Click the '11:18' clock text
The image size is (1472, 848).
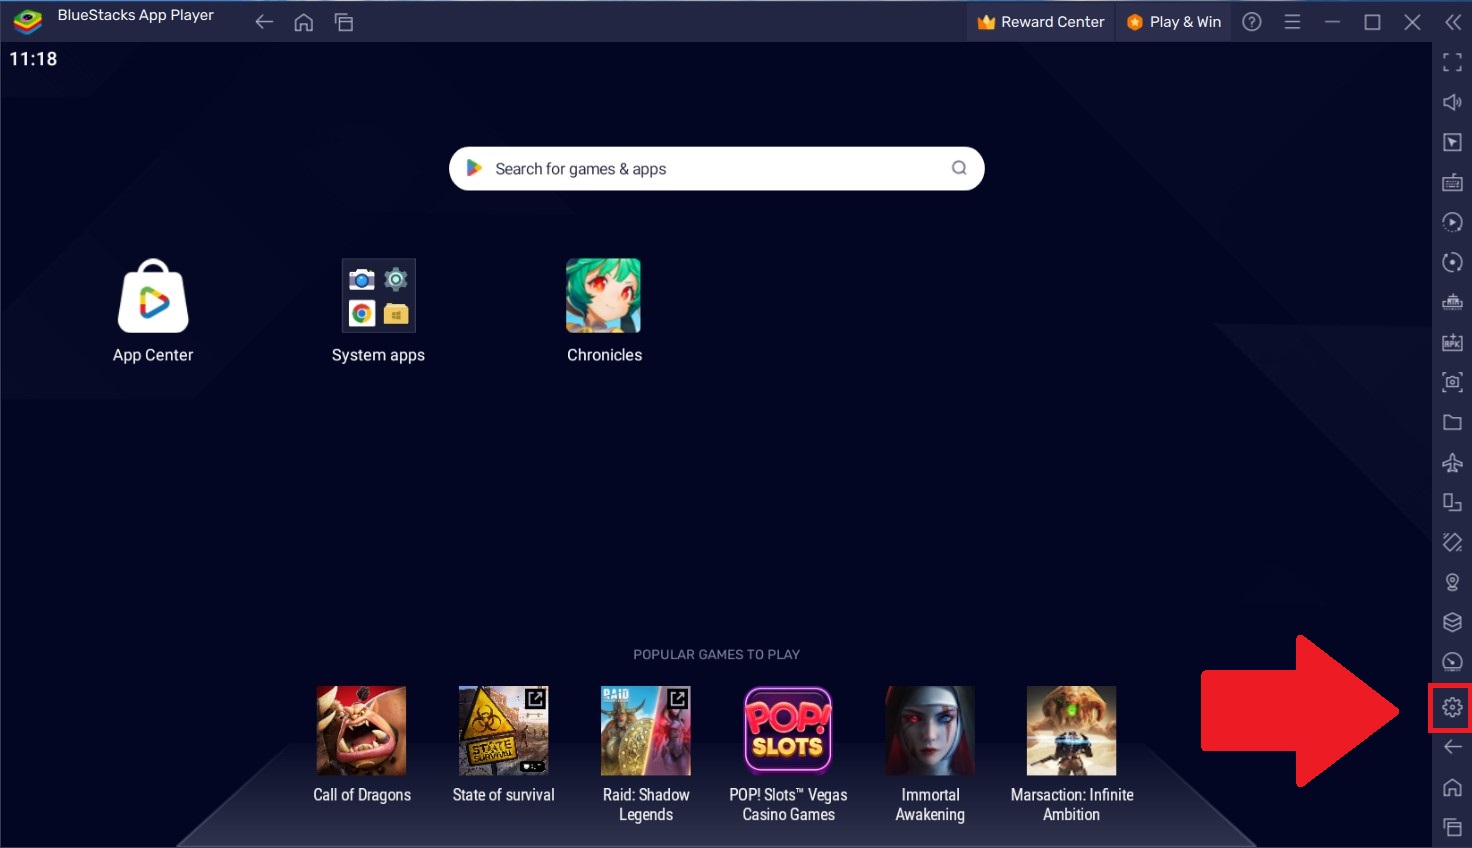[x=33, y=59]
